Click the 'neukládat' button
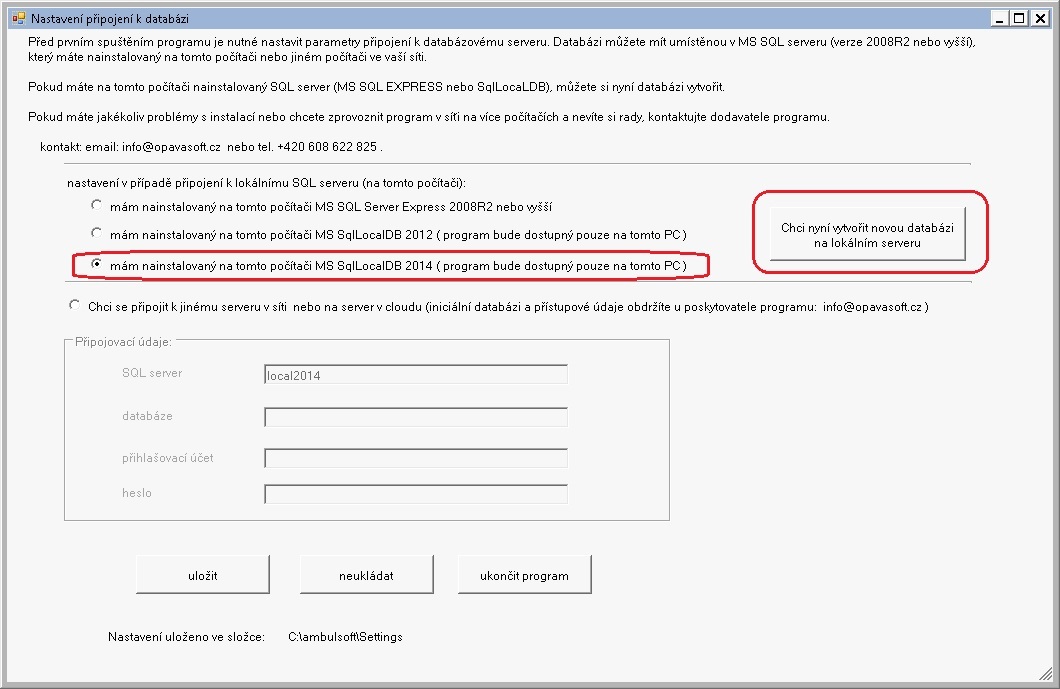1060x689 pixels. pyautogui.click(x=366, y=575)
